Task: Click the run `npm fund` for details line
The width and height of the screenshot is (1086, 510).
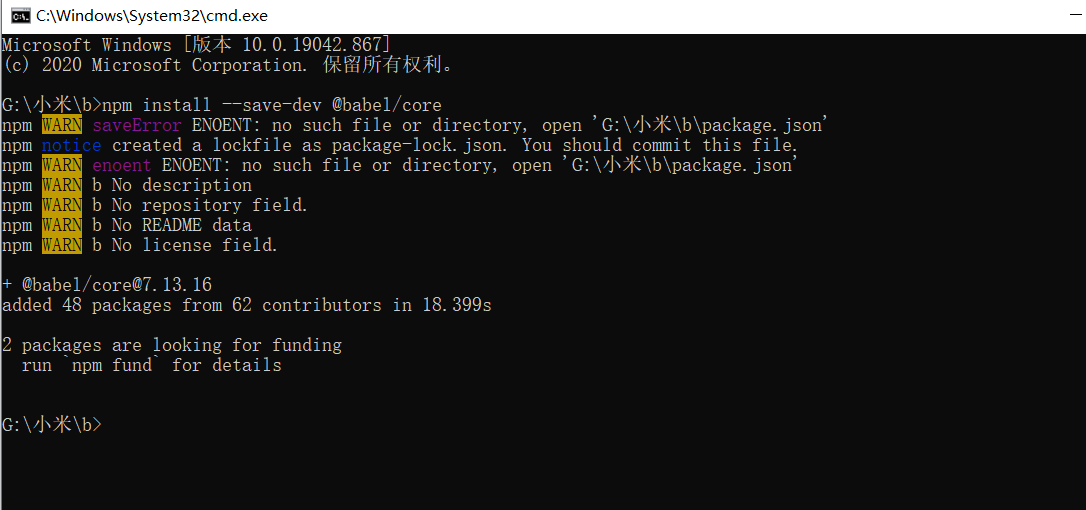Action: tap(152, 365)
